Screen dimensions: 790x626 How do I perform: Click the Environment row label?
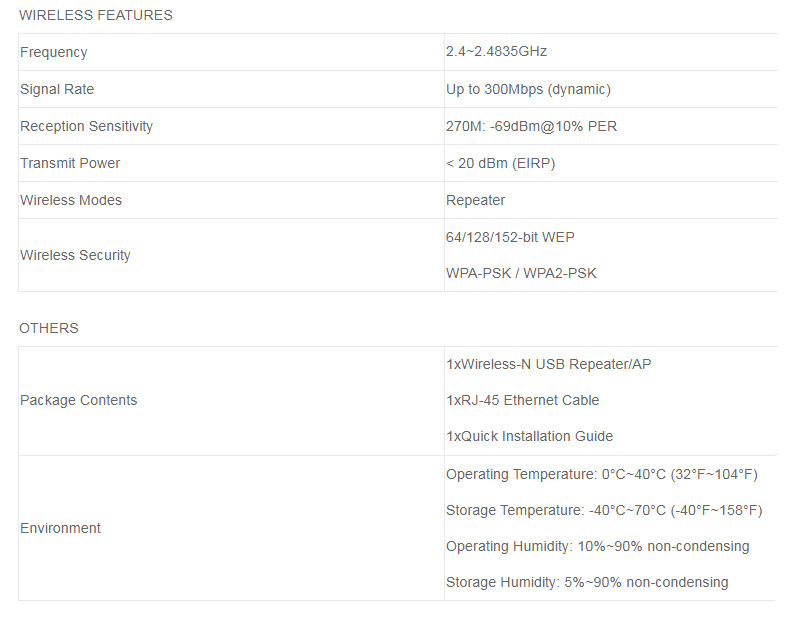pos(60,528)
